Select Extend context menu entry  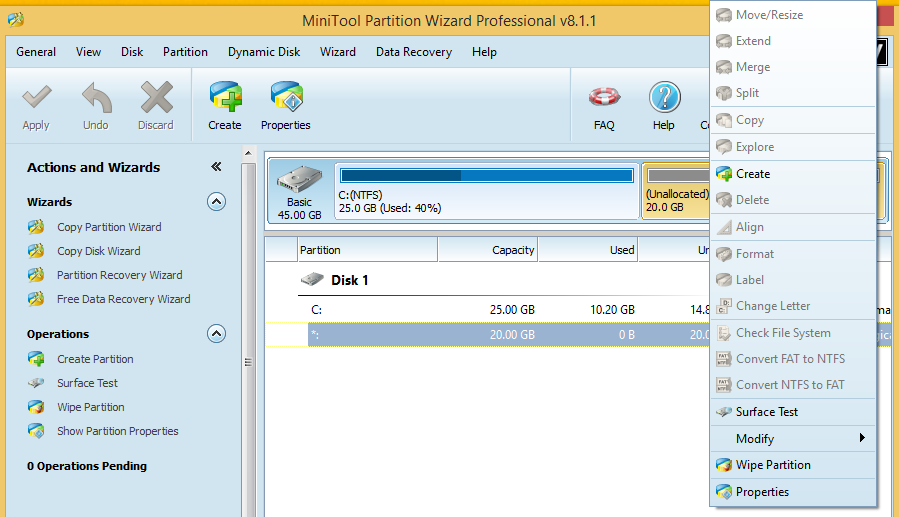pos(794,41)
